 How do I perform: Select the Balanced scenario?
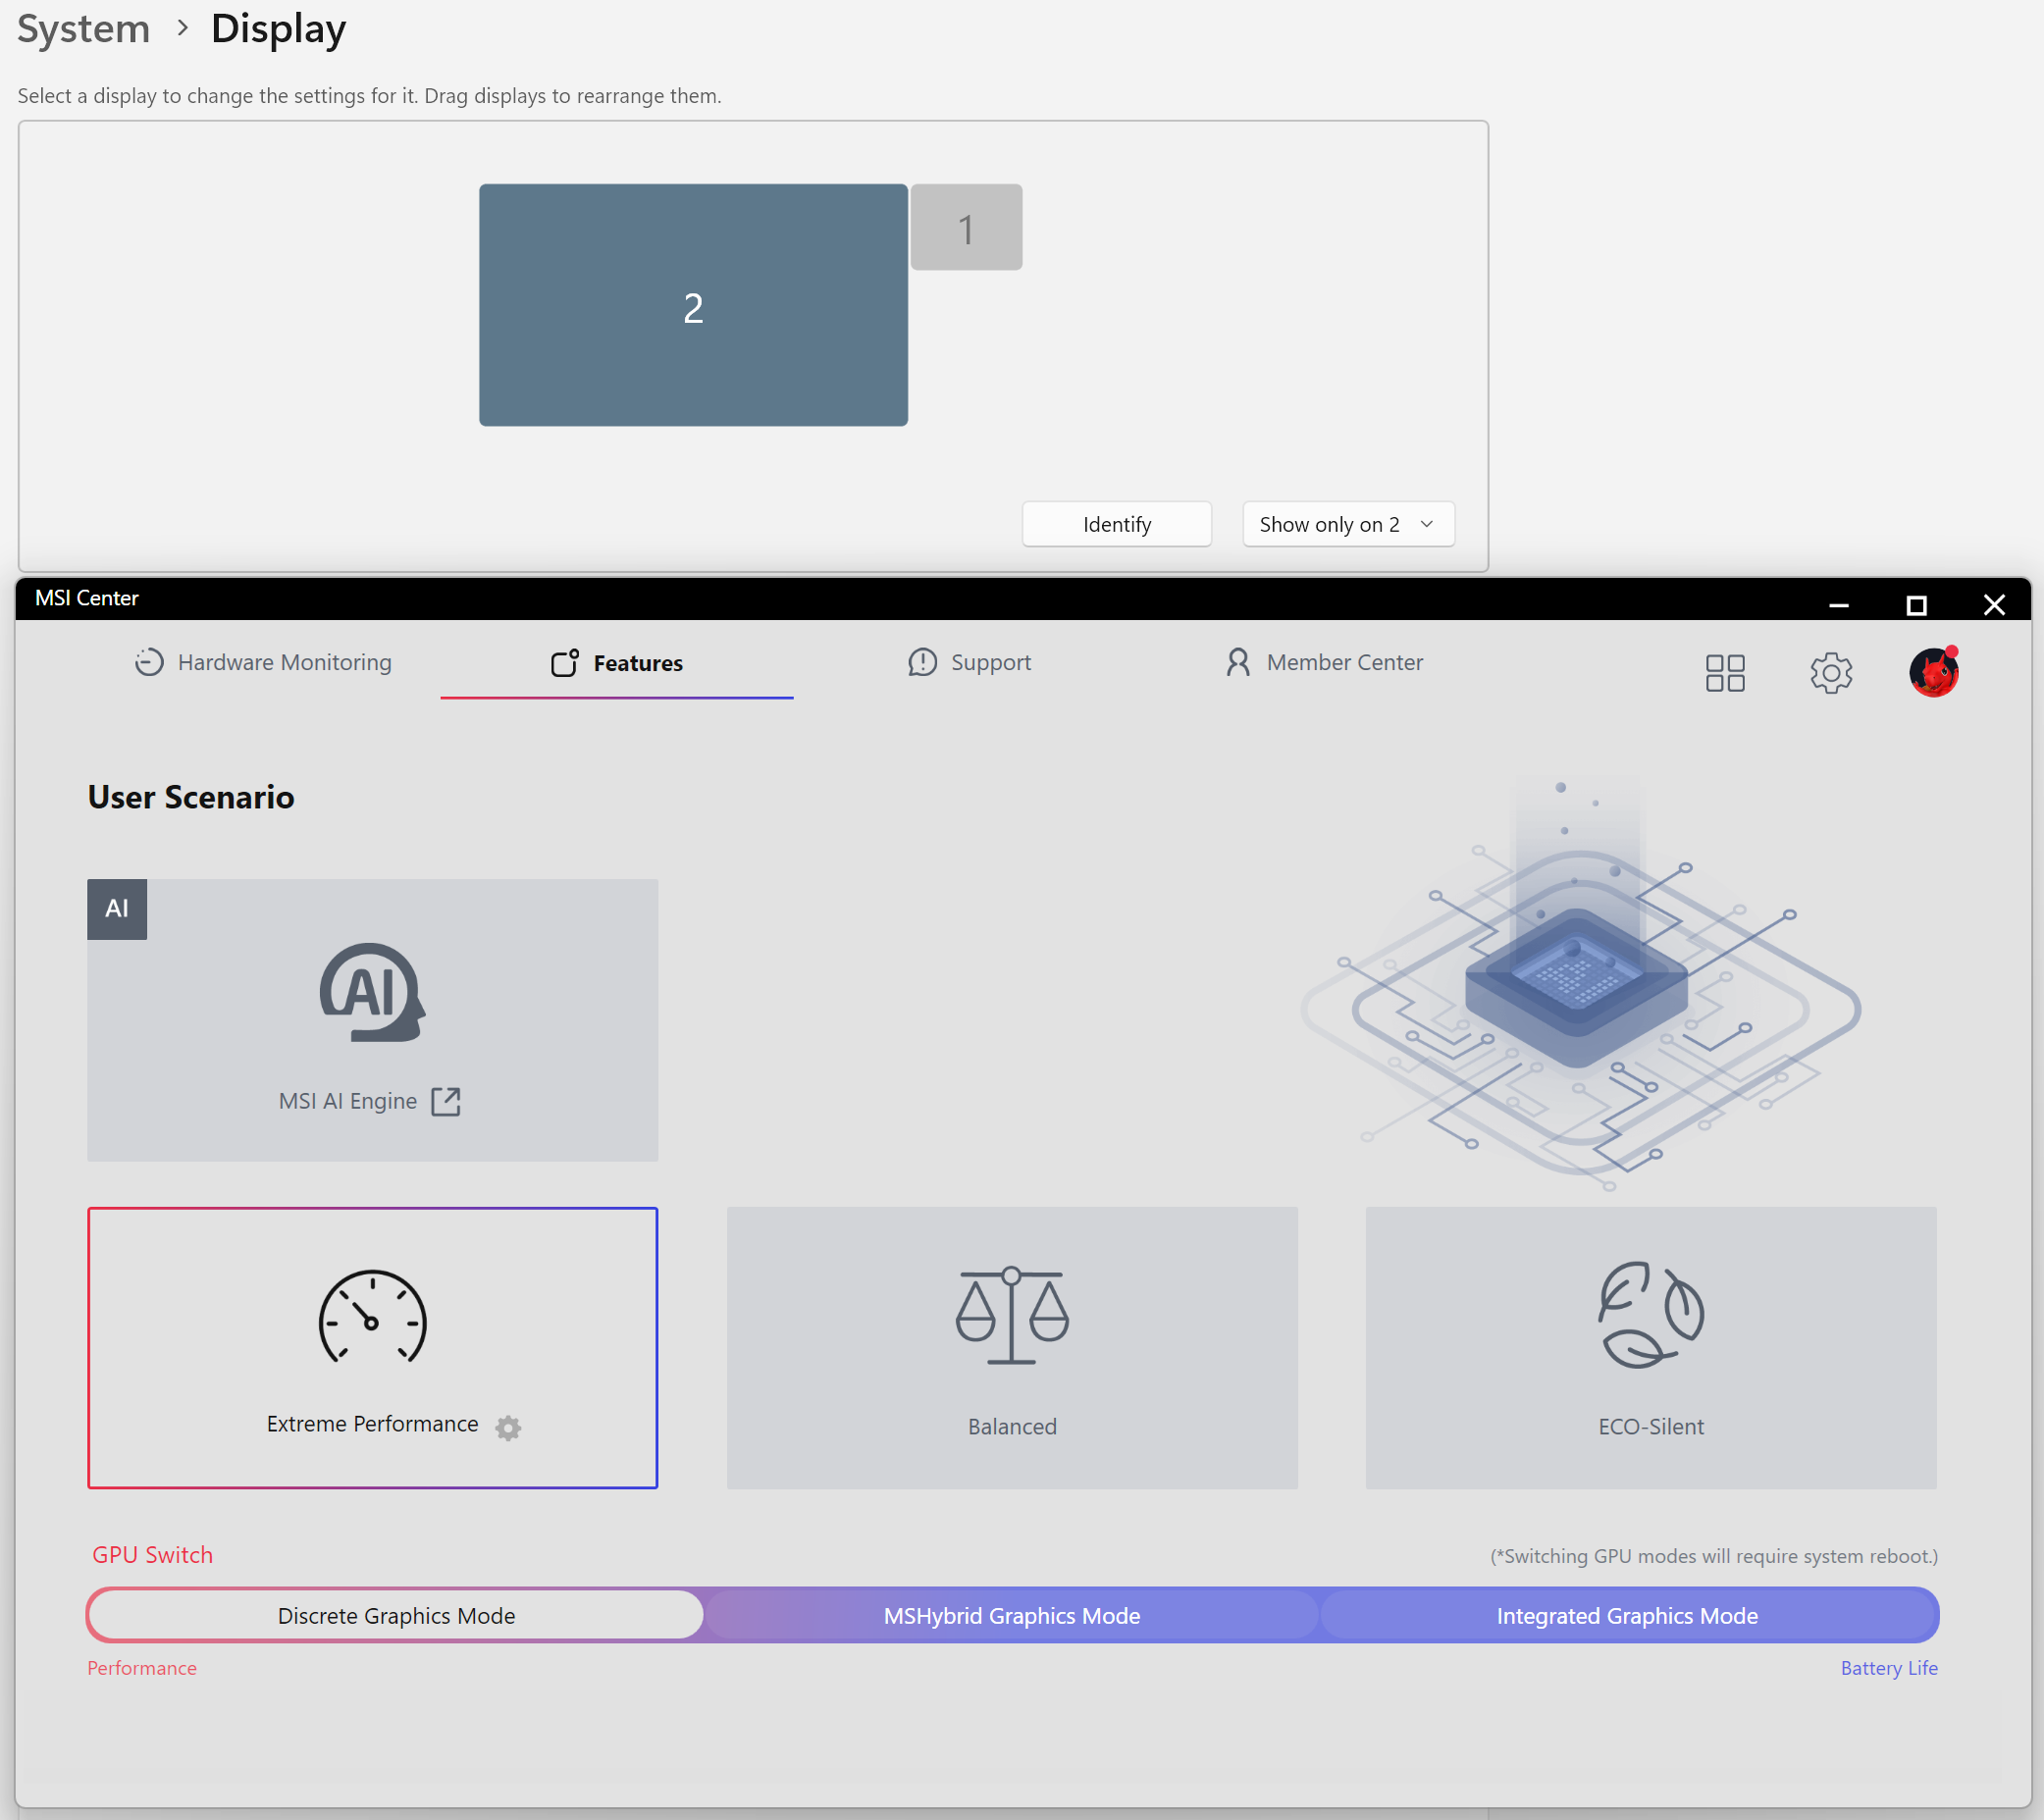pos(1012,1348)
